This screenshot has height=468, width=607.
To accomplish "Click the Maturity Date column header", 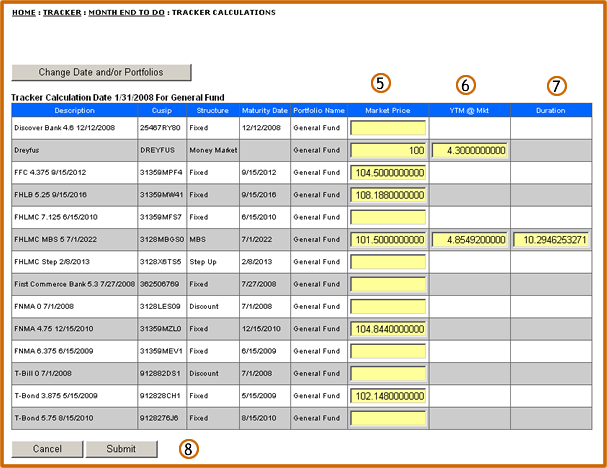I will [265, 110].
